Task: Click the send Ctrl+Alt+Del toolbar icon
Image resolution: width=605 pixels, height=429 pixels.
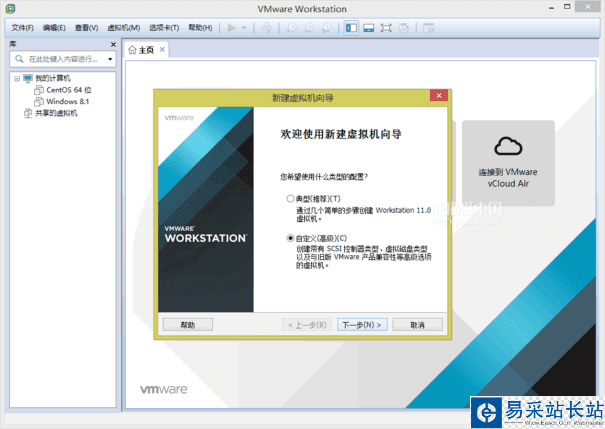Action: point(266,28)
